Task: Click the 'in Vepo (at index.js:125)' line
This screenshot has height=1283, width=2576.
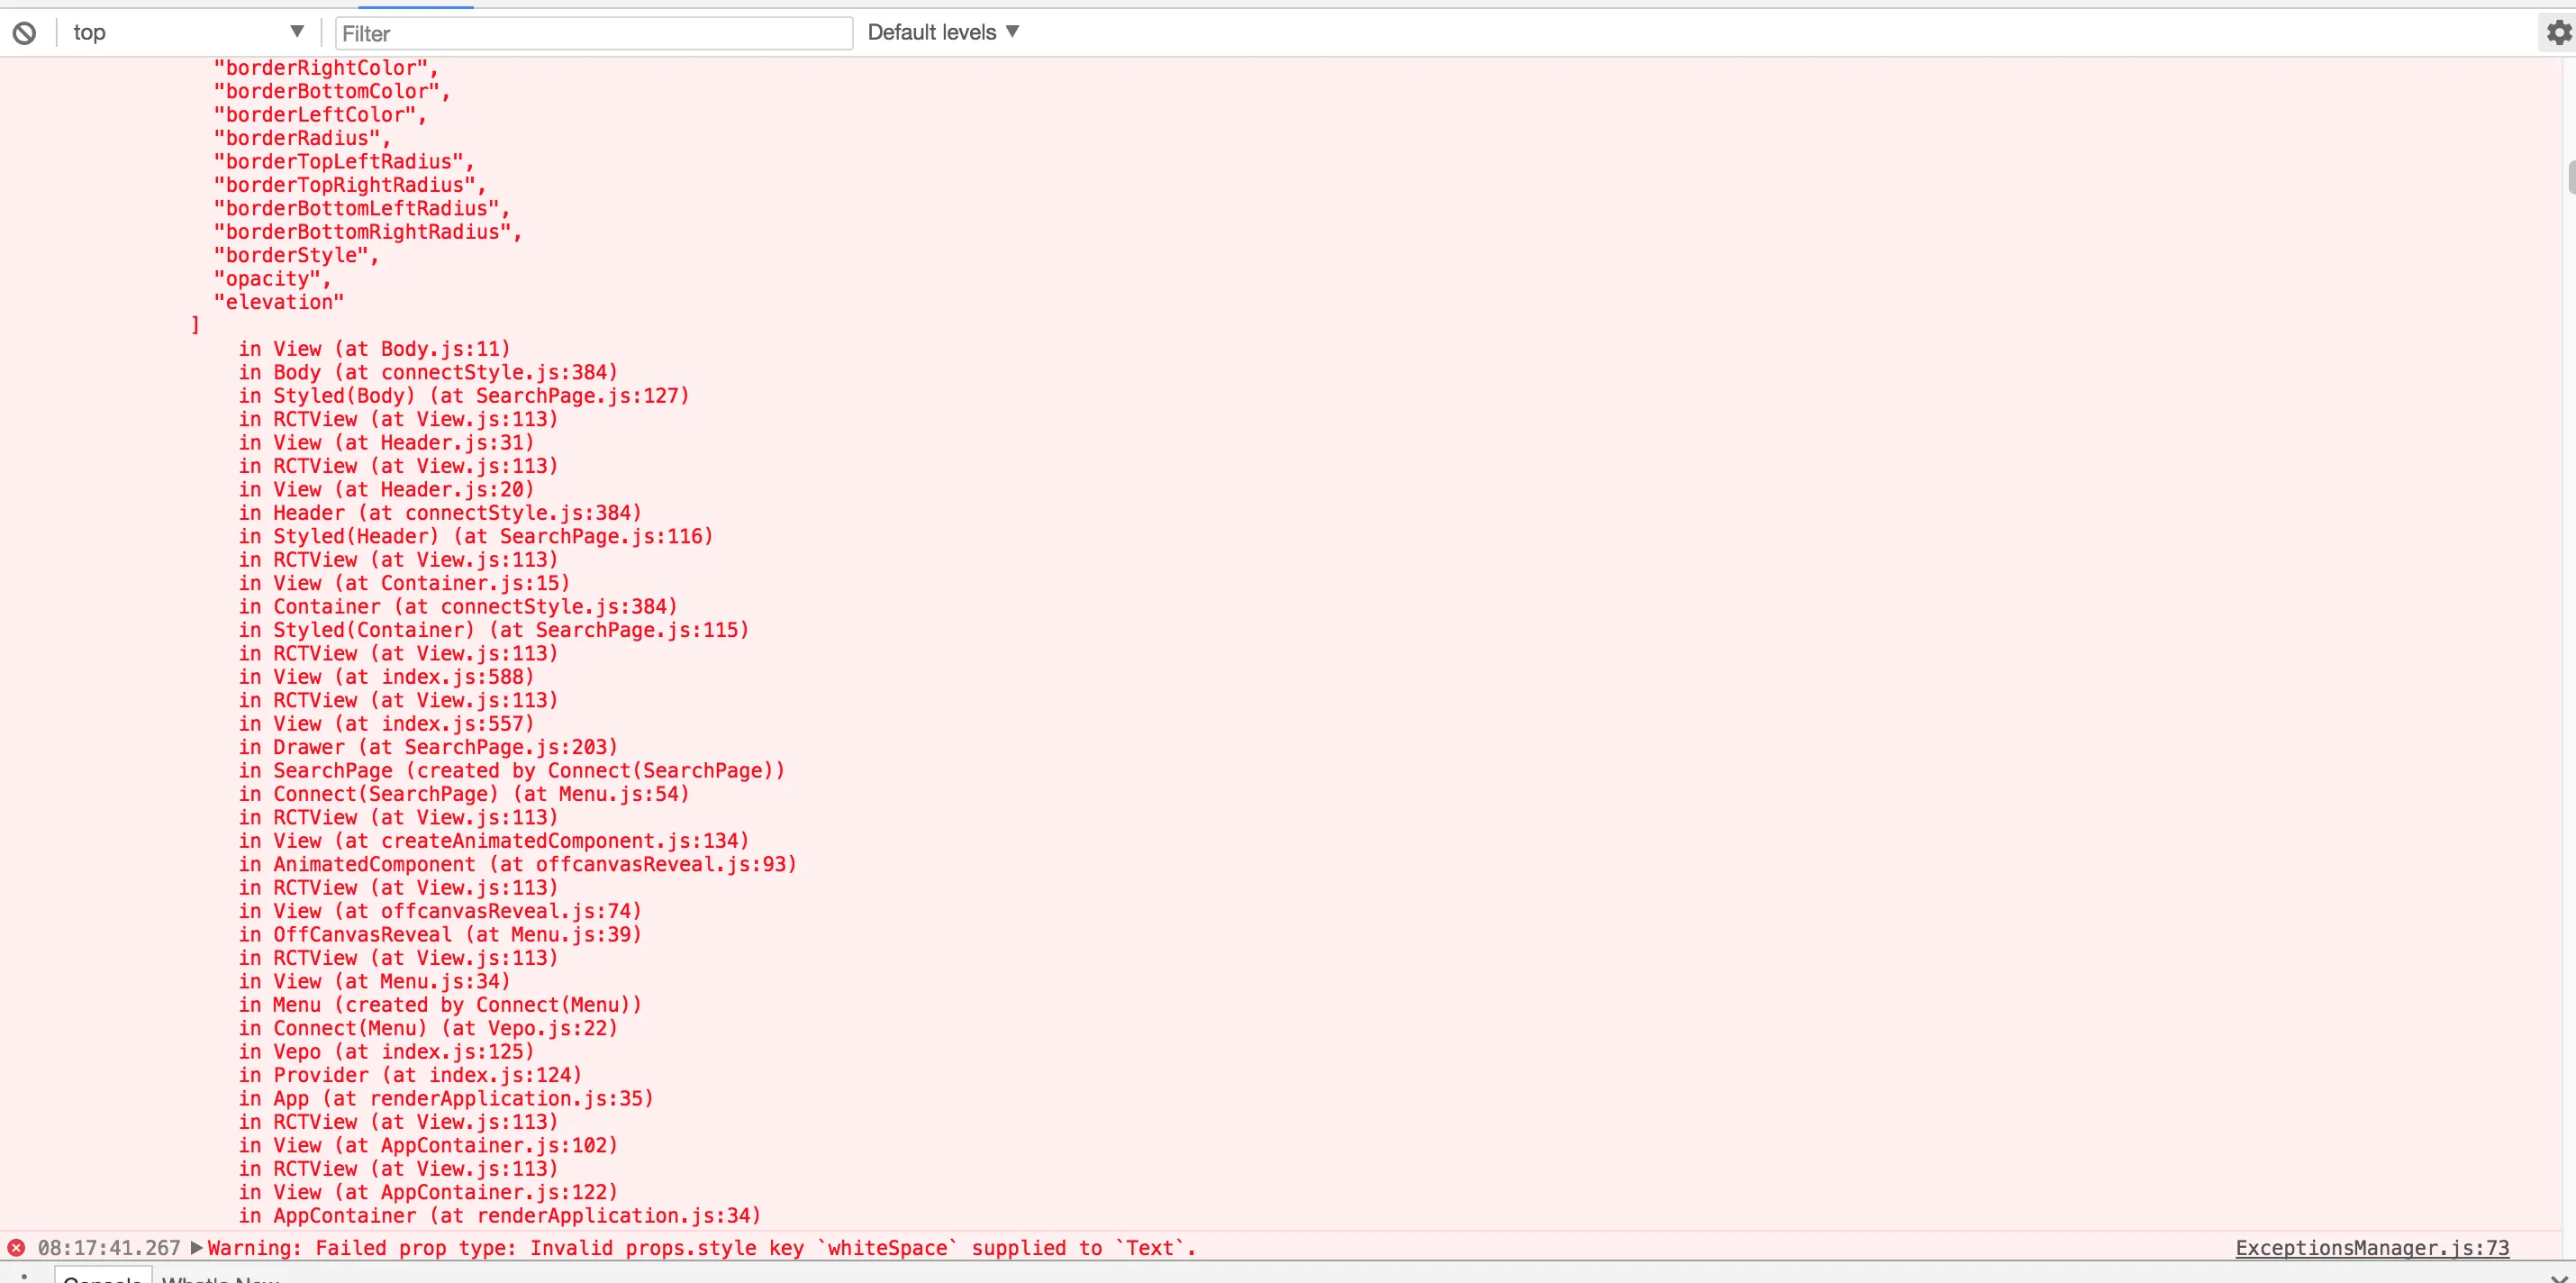Action: pos(386,1052)
